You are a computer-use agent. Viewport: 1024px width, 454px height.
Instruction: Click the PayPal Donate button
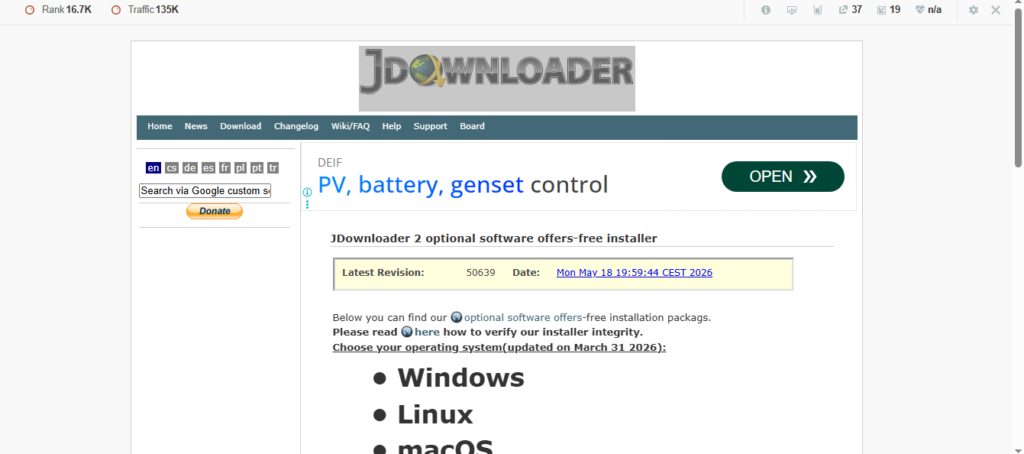point(214,211)
